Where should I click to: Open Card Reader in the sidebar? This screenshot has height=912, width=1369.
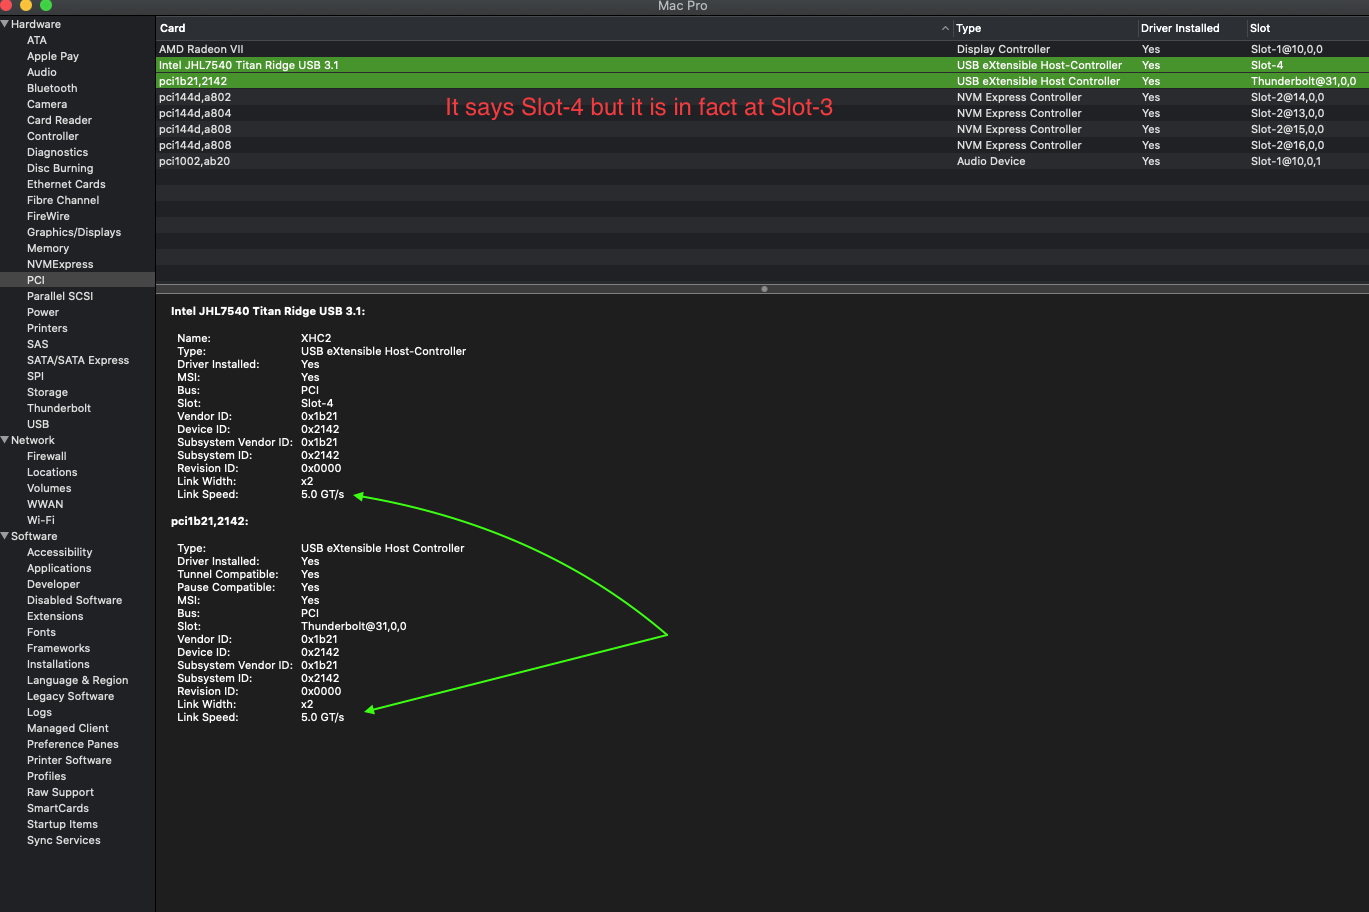pos(59,120)
